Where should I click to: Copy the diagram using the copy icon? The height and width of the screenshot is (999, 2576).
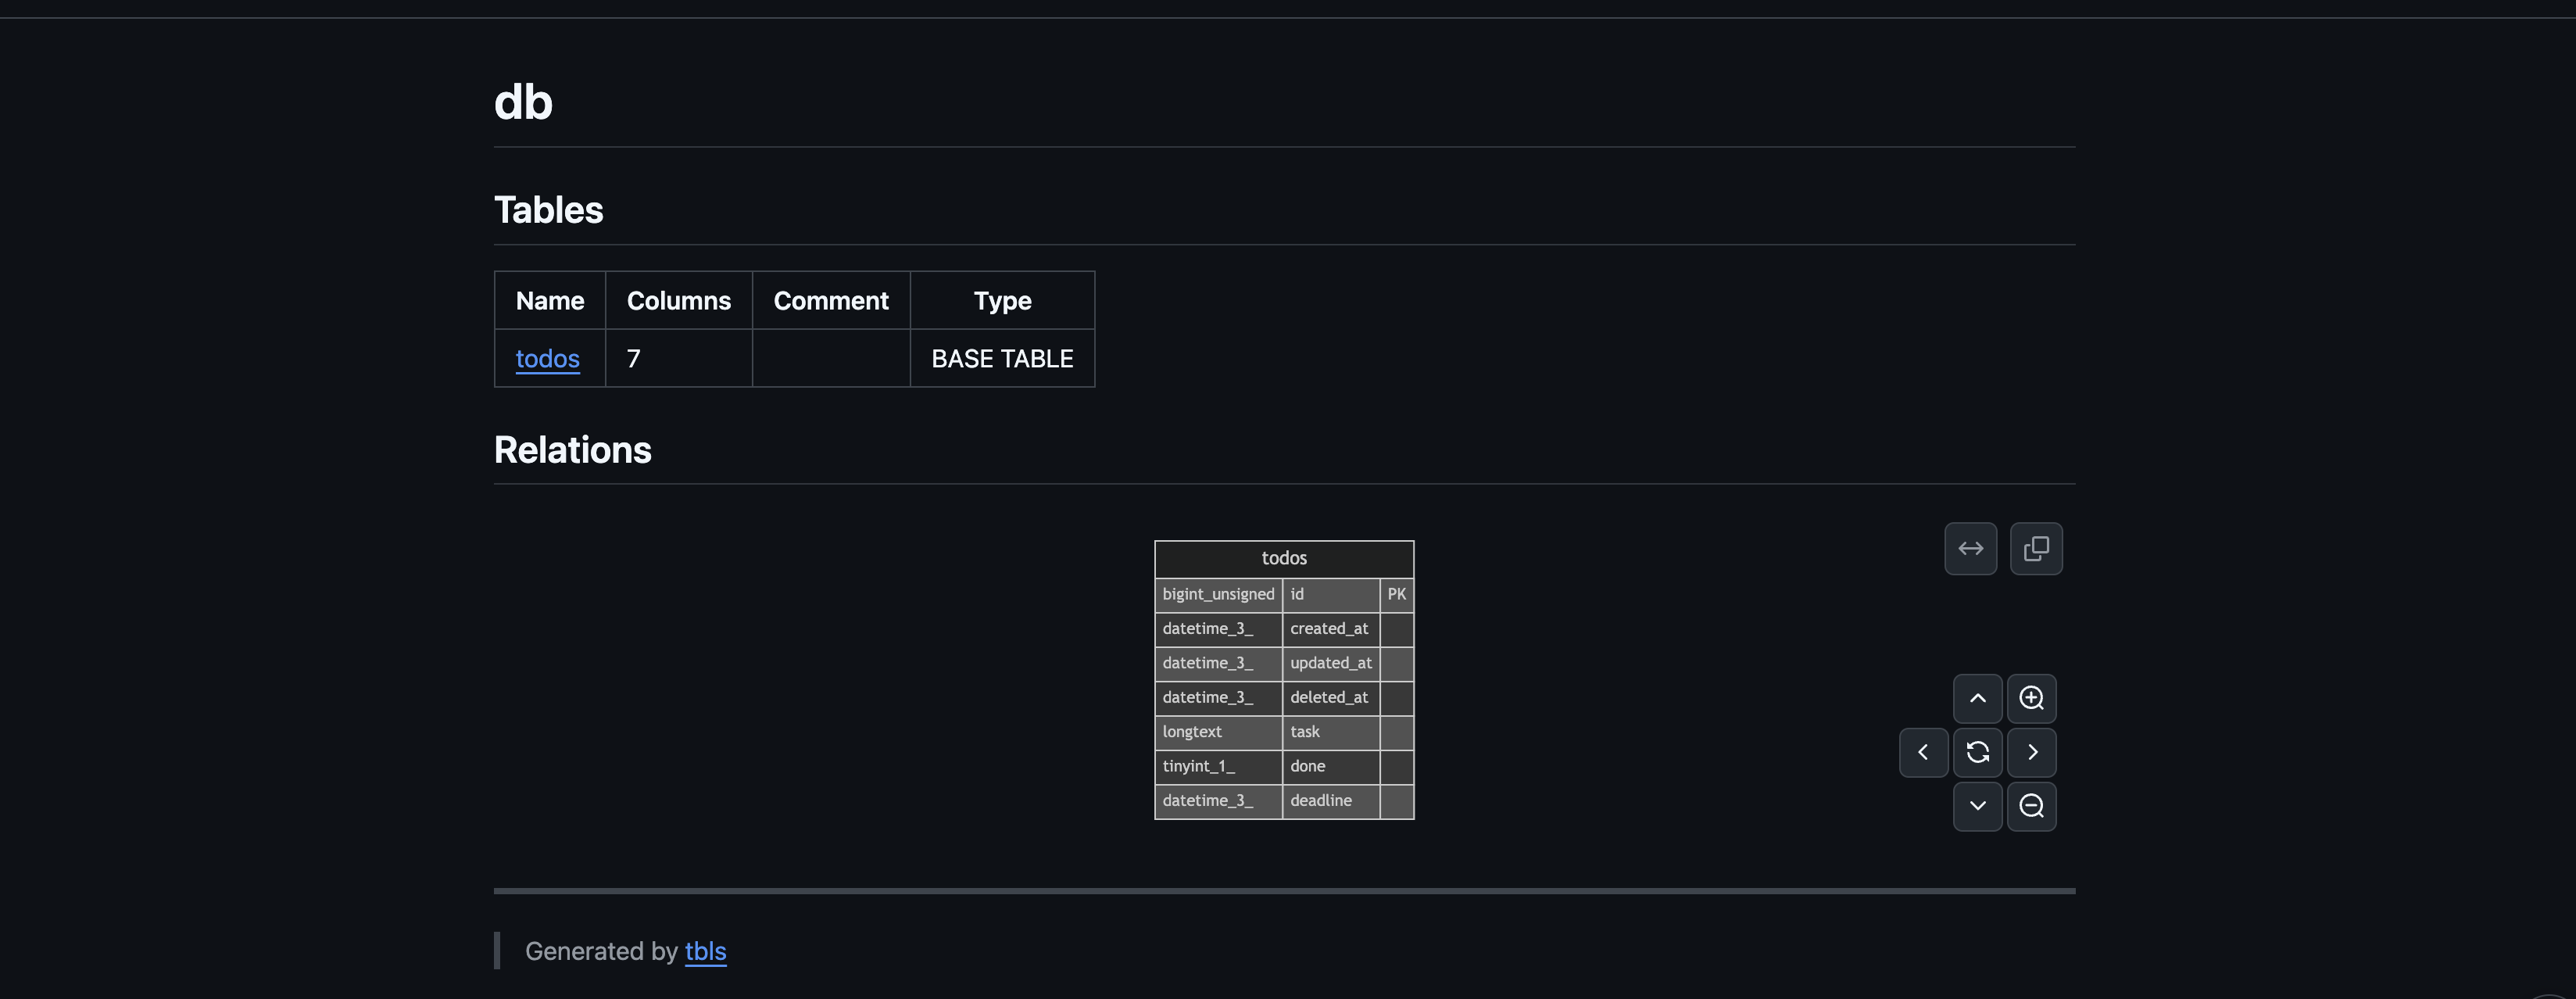coord(2036,548)
